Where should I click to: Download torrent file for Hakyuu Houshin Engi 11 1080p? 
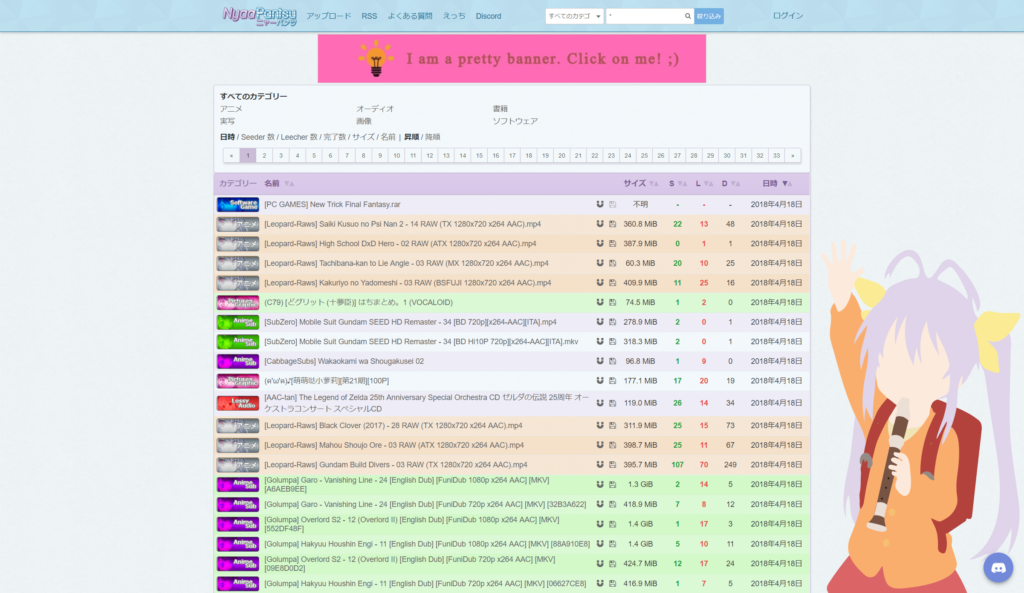613,544
